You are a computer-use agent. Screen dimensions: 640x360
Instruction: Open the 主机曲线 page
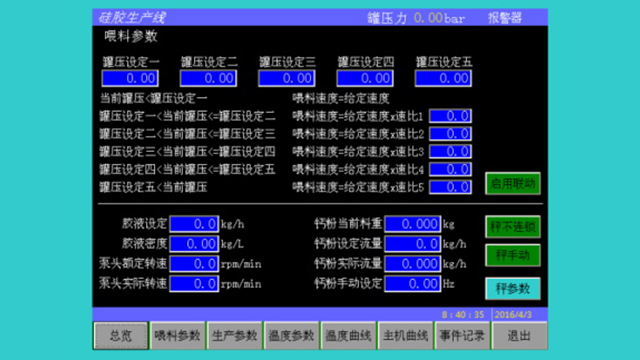pos(405,336)
